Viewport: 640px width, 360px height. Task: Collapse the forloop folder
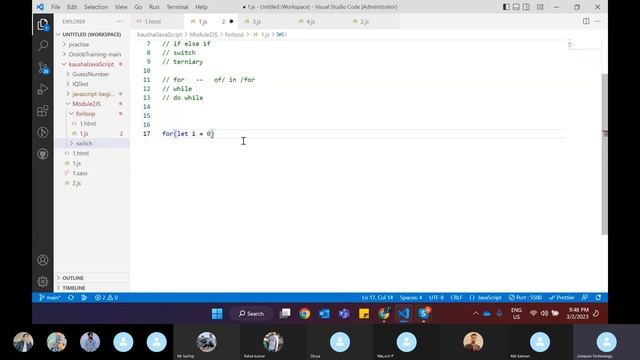tap(85, 113)
